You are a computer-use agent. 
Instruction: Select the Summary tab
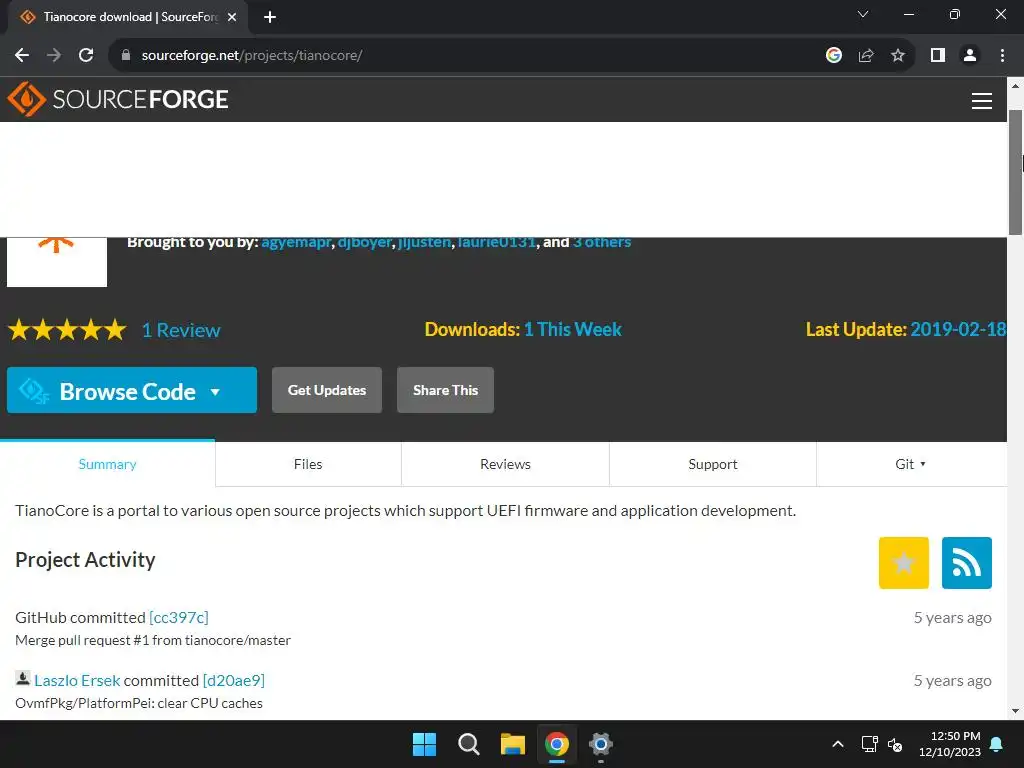(x=107, y=464)
